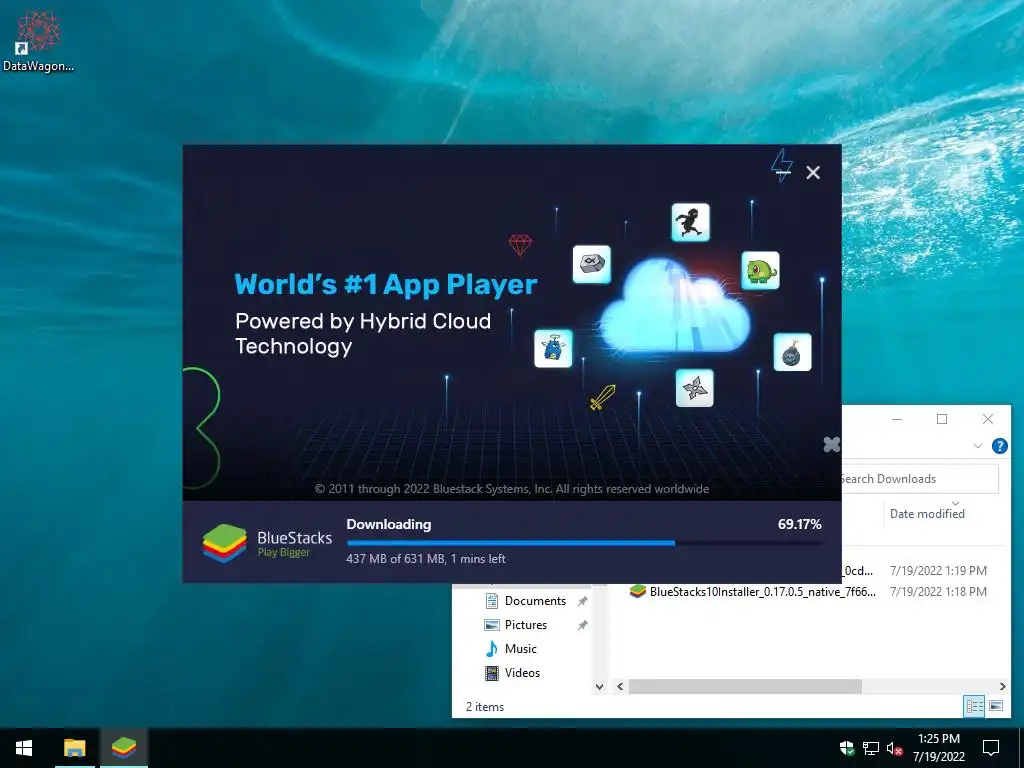This screenshot has width=1024, height=768.
Task: Open Videos in File Explorer sidebar
Action: point(522,673)
